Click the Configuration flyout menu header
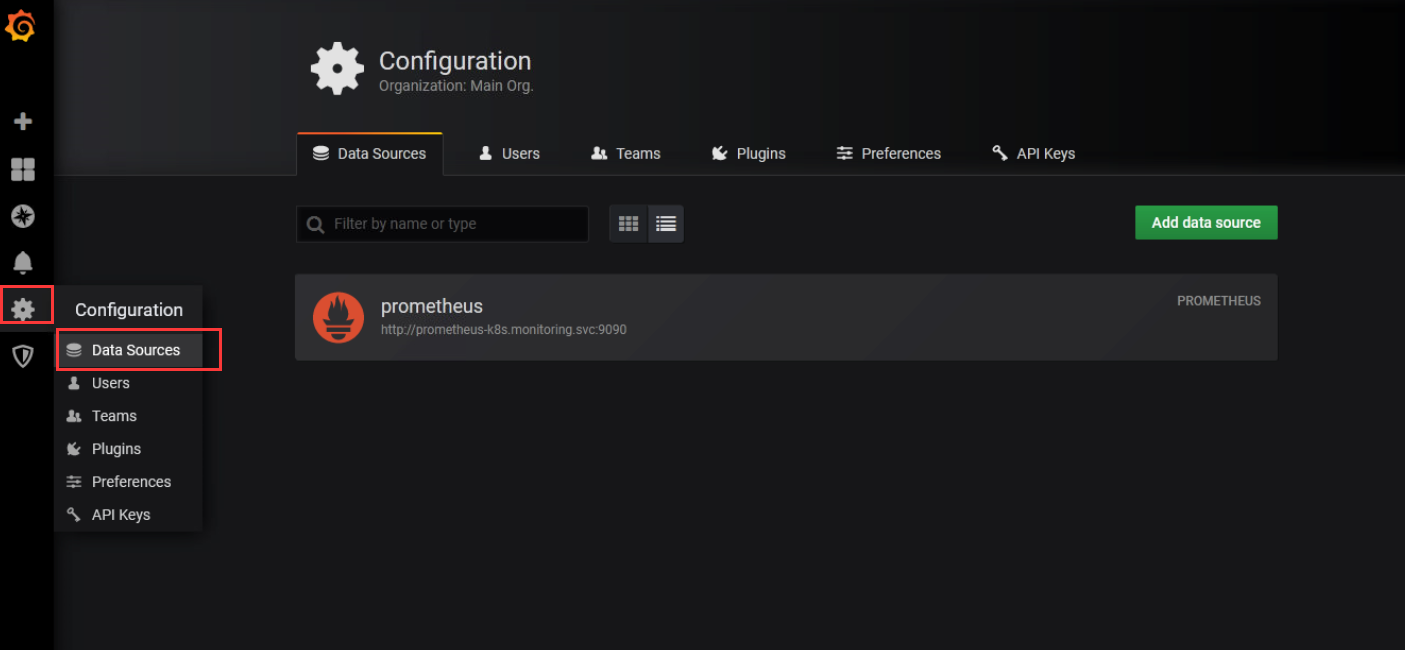The width and height of the screenshot is (1405, 650). [x=129, y=310]
